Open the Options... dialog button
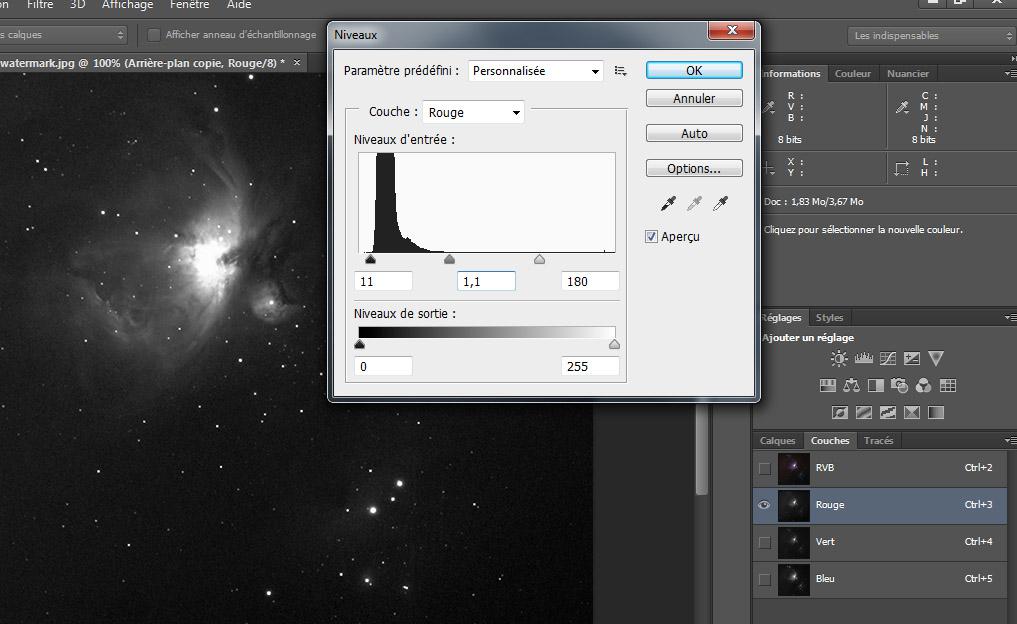The height and width of the screenshot is (624, 1017). tap(694, 169)
